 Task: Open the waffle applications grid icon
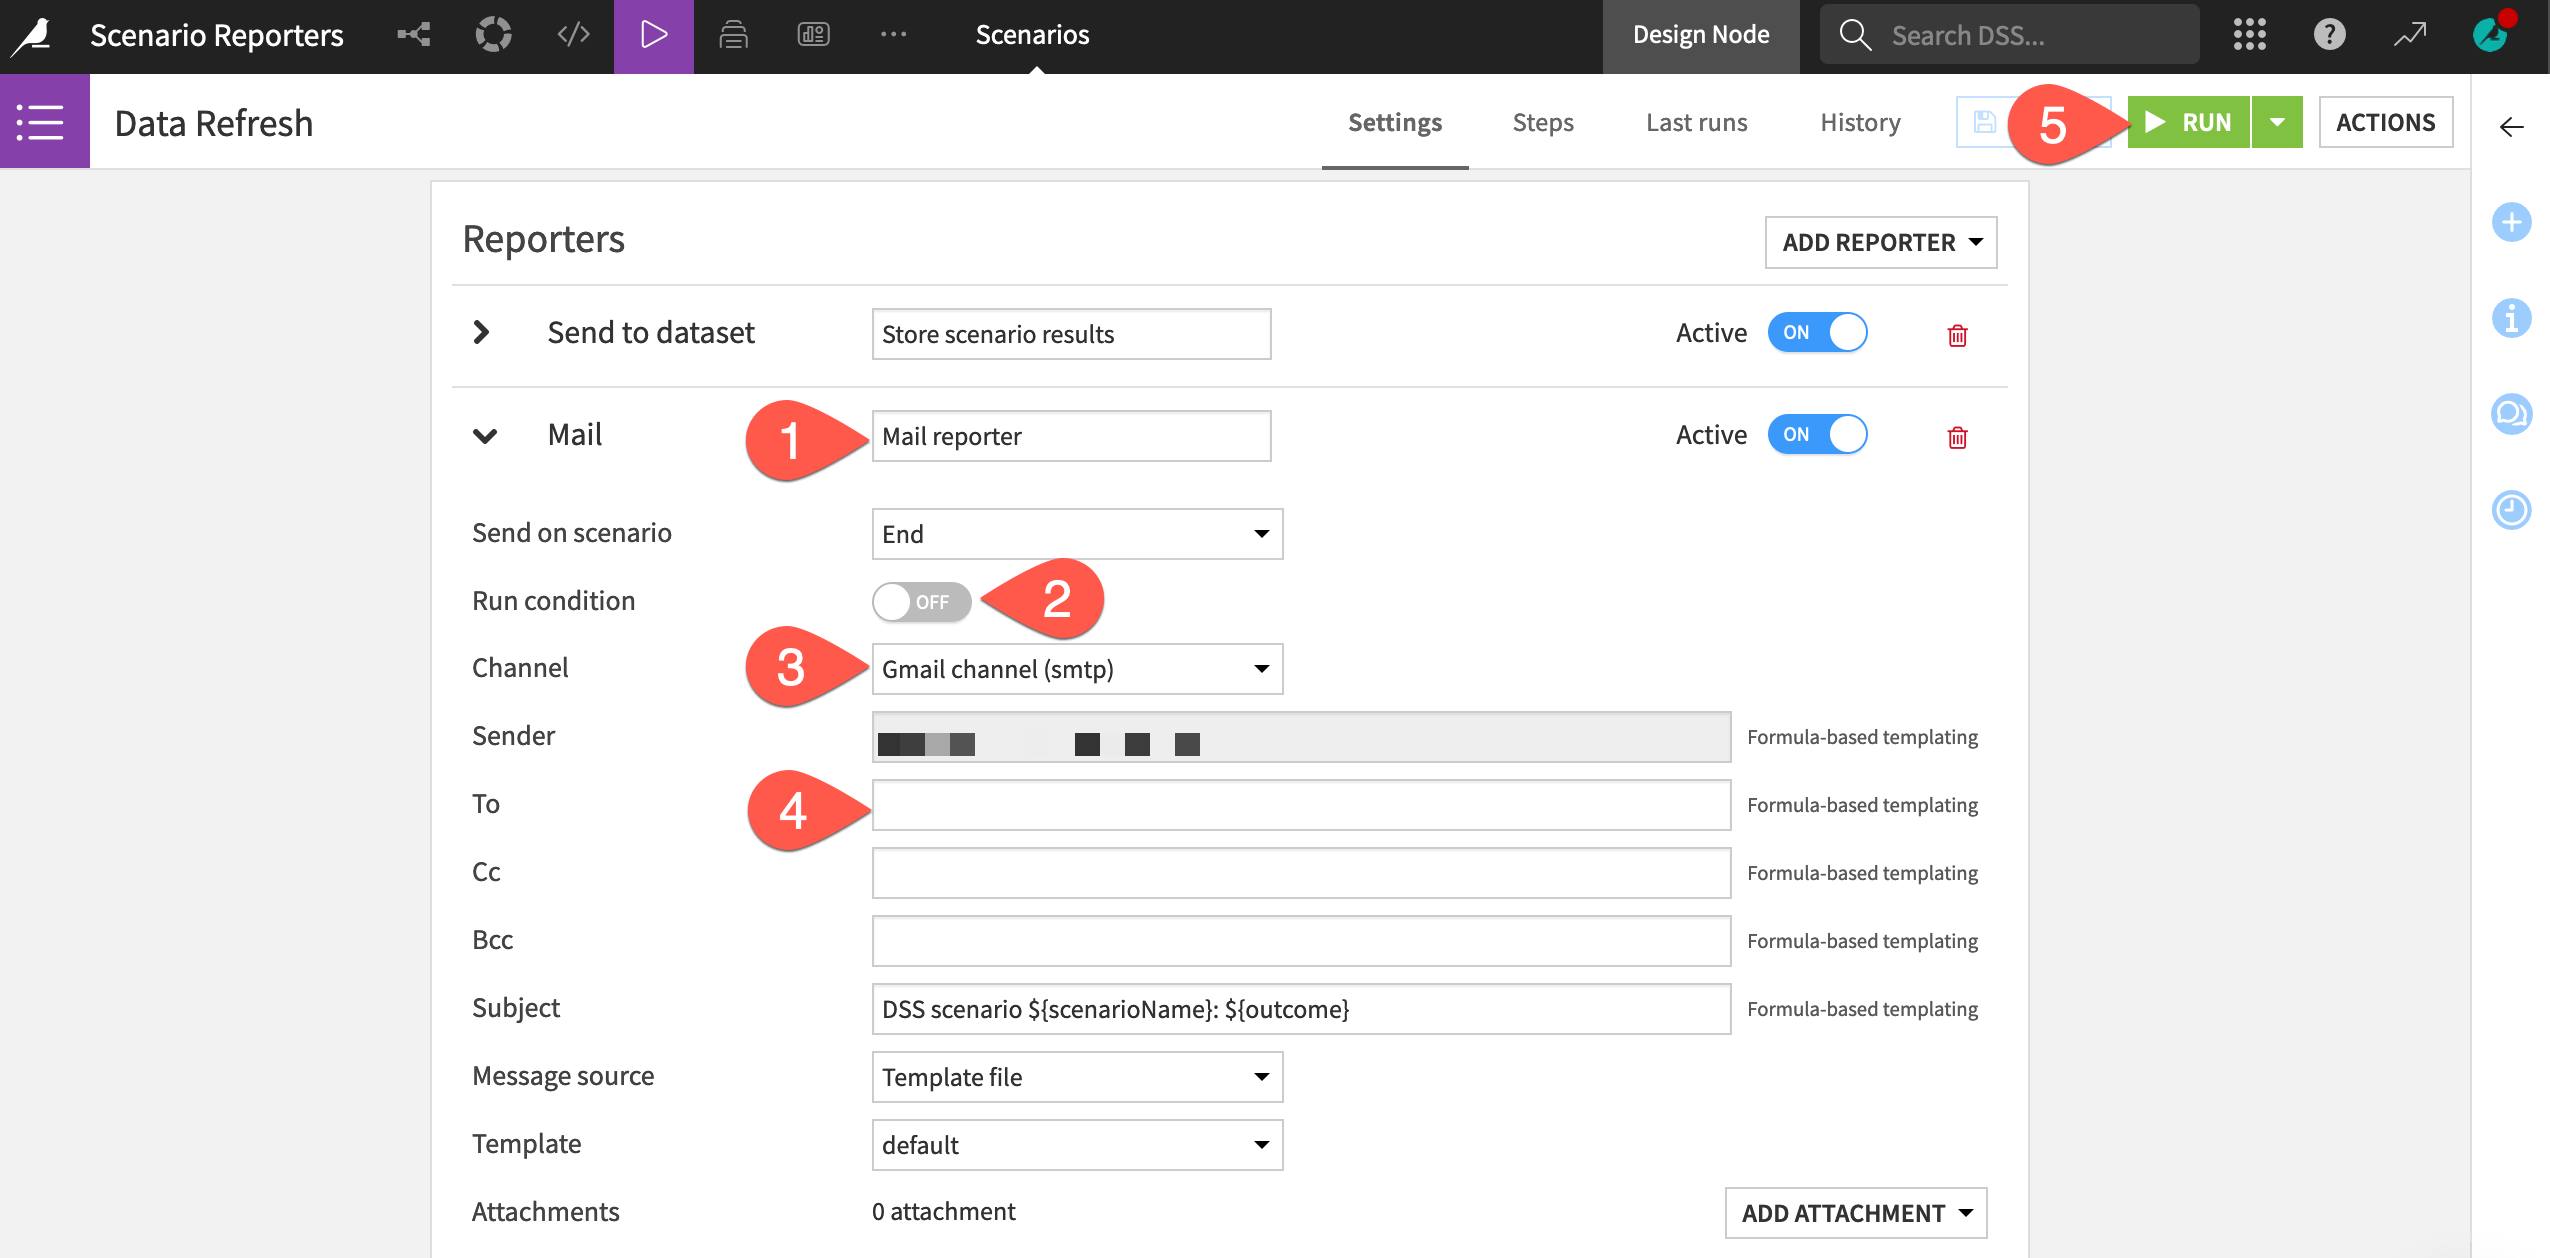(2247, 34)
